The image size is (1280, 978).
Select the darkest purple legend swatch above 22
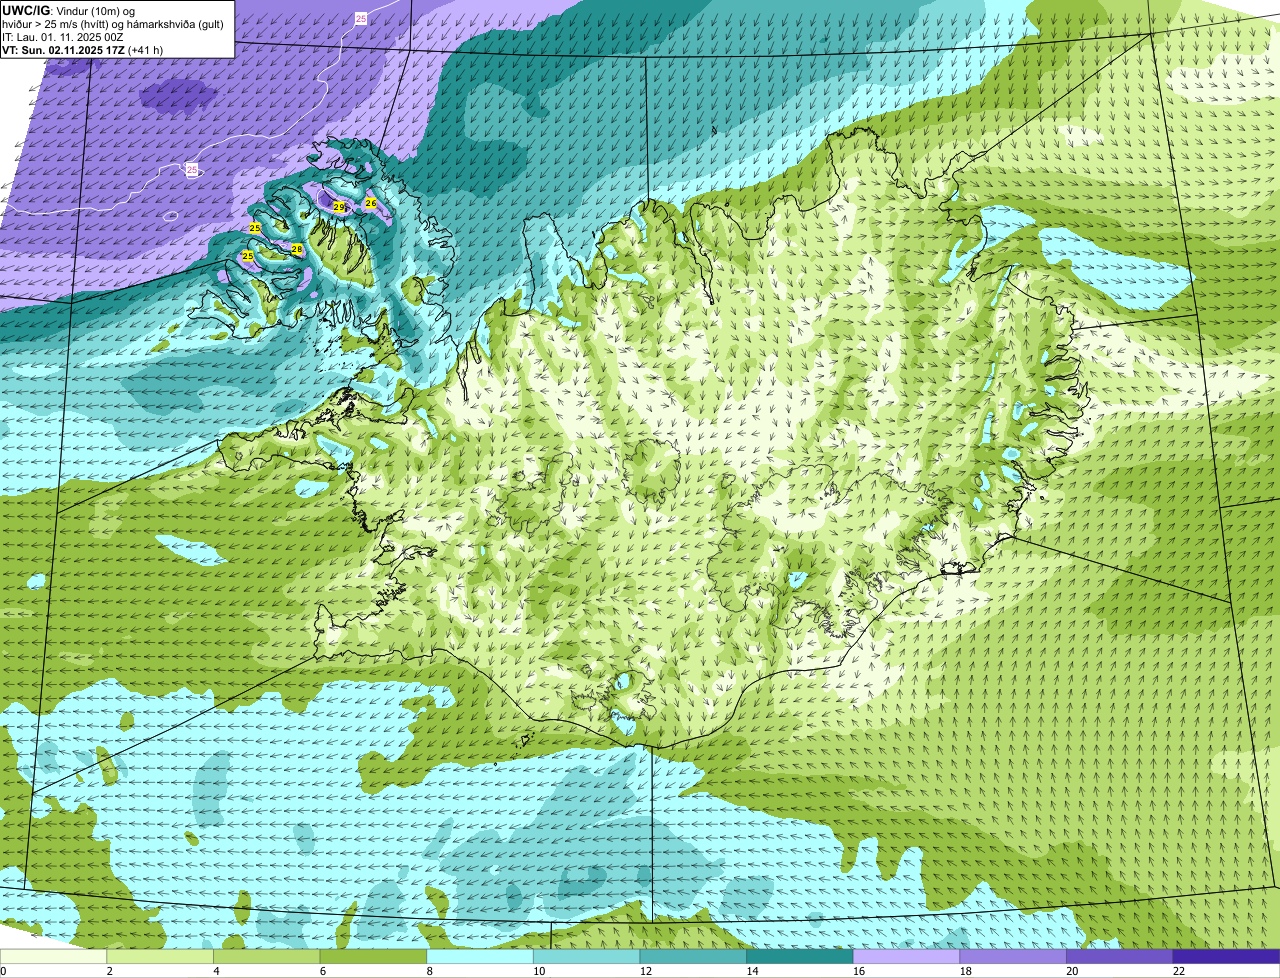point(1226,956)
